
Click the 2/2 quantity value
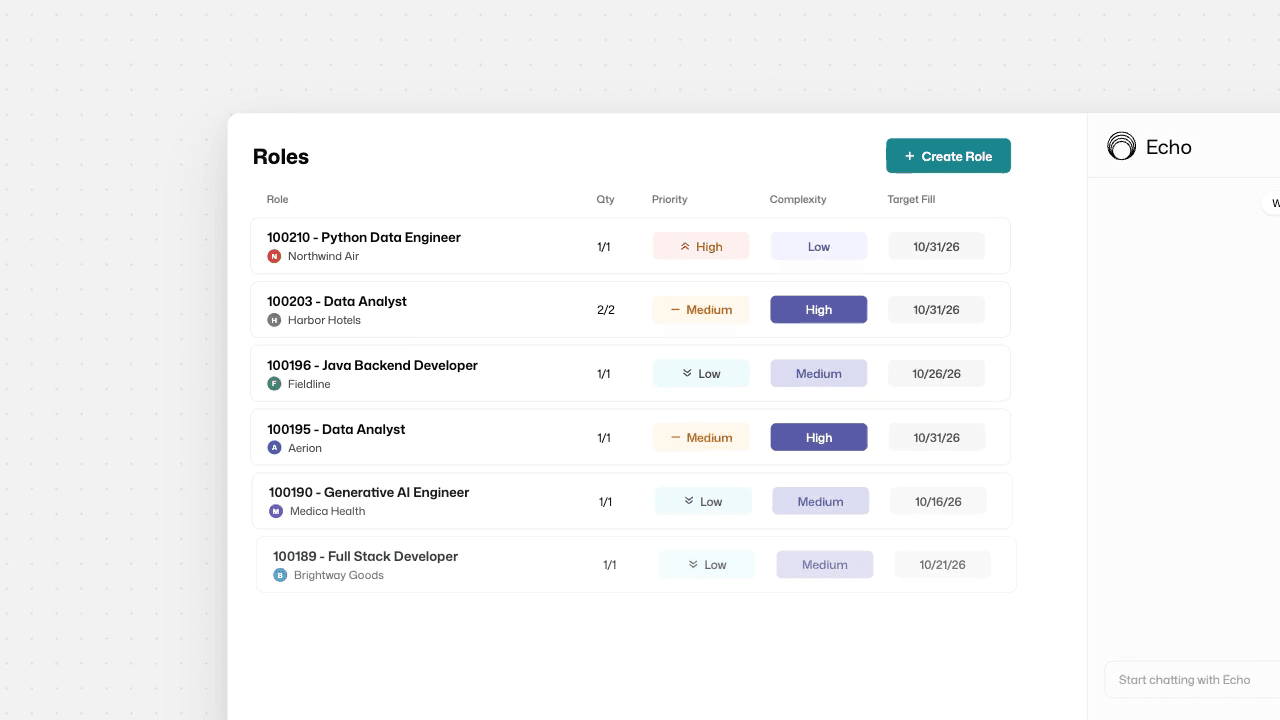coord(606,310)
